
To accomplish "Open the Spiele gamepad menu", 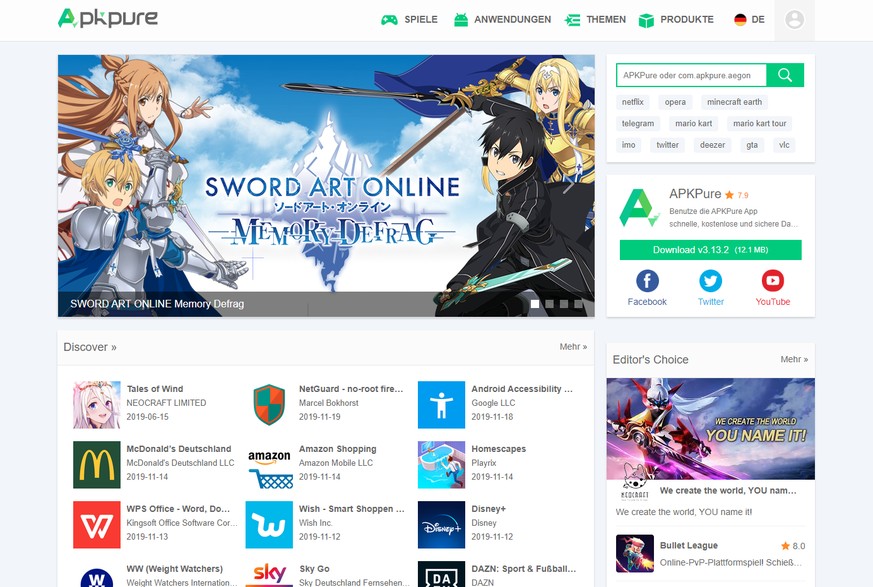I will [409, 20].
